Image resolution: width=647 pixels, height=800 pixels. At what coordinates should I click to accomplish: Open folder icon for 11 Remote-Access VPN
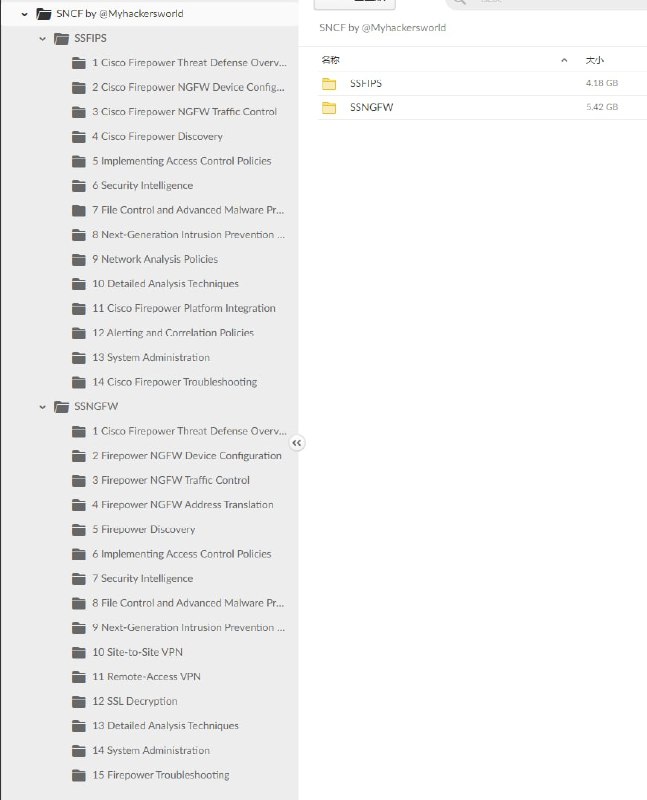pyautogui.click(x=79, y=677)
